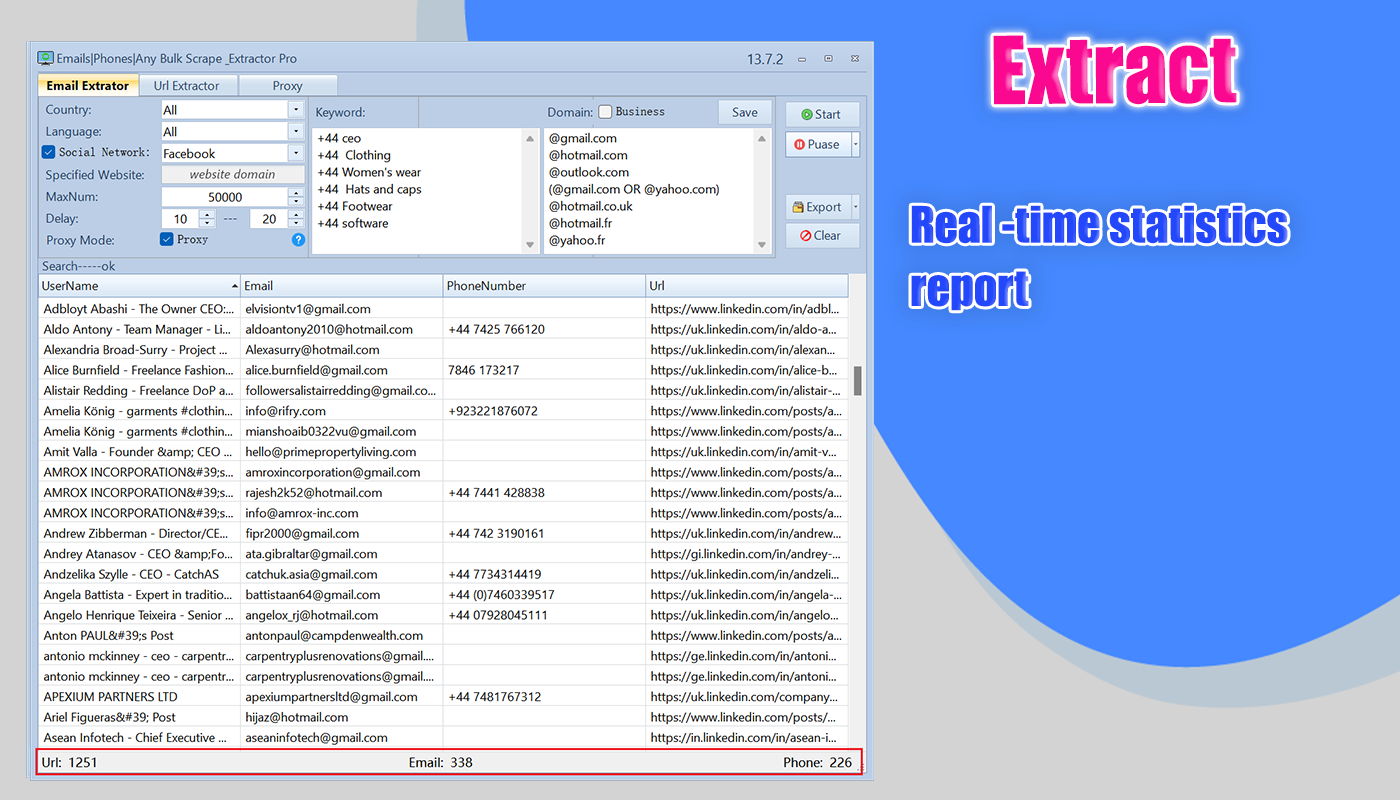The height and width of the screenshot is (800, 1400).
Task: Select the Asean Infotech row
Action: point(442,737)
